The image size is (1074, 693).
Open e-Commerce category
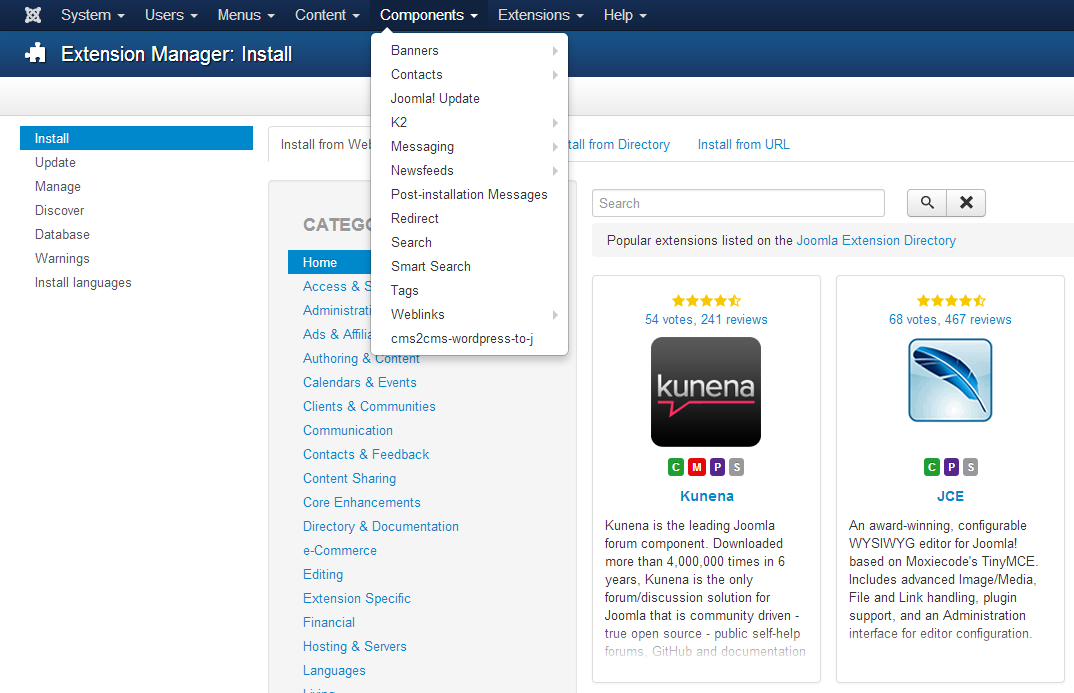[x=340, y=550]
